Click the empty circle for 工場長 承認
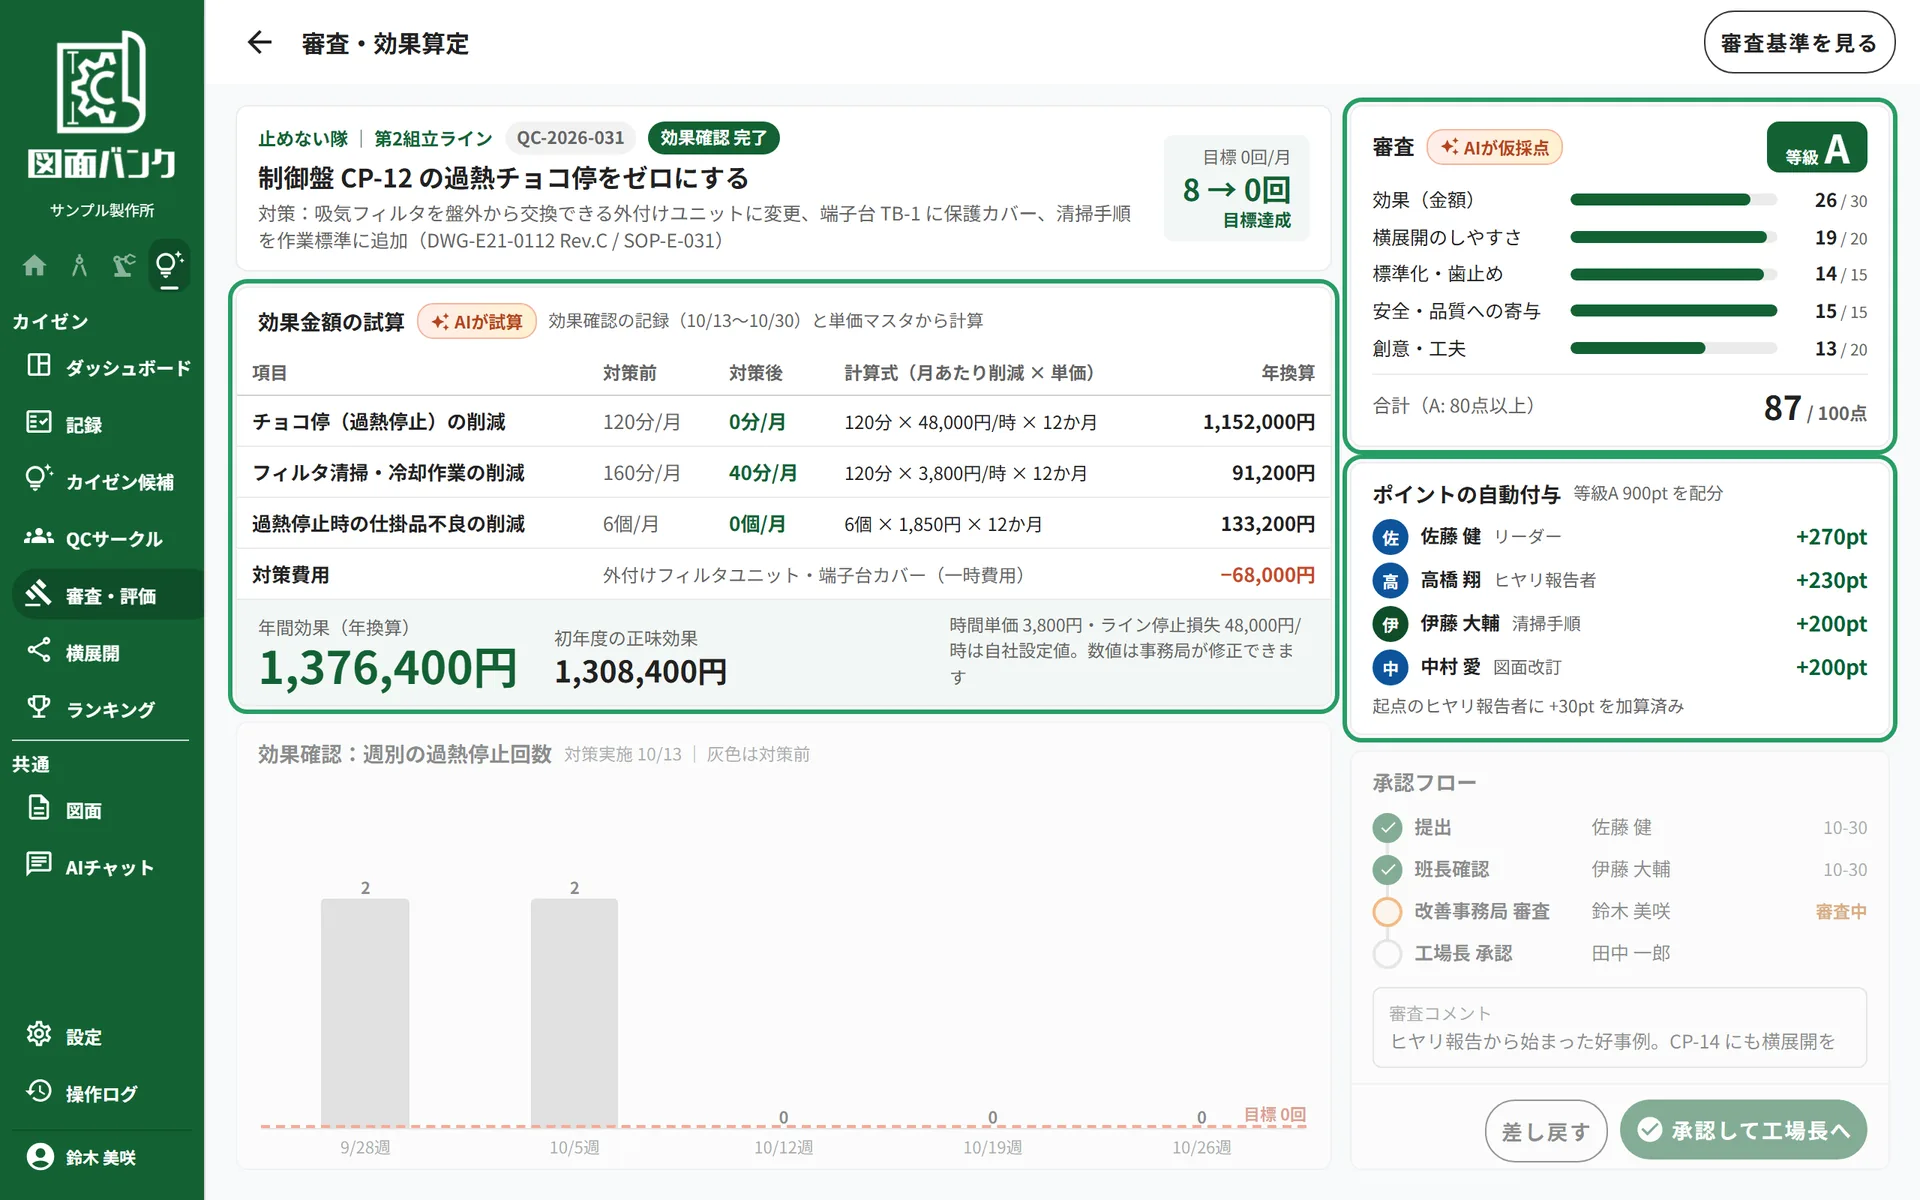Image resolution: width=1920 pixels, height=1200 pixels. pos(1387,954)
